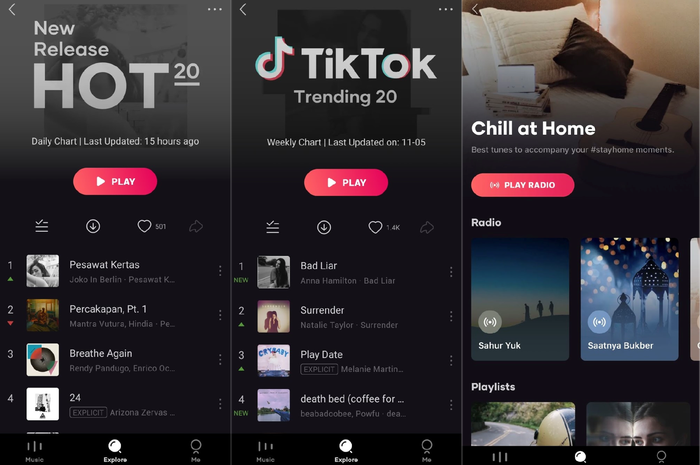Like the New Release Hot 20 playlist
This screenshot has width=700, height=465.
pos(144,226)
